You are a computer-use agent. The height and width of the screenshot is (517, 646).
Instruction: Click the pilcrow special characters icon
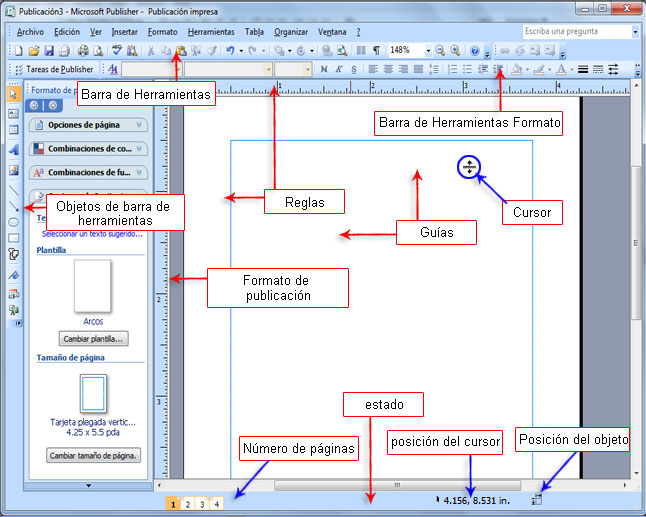(376, 51)
